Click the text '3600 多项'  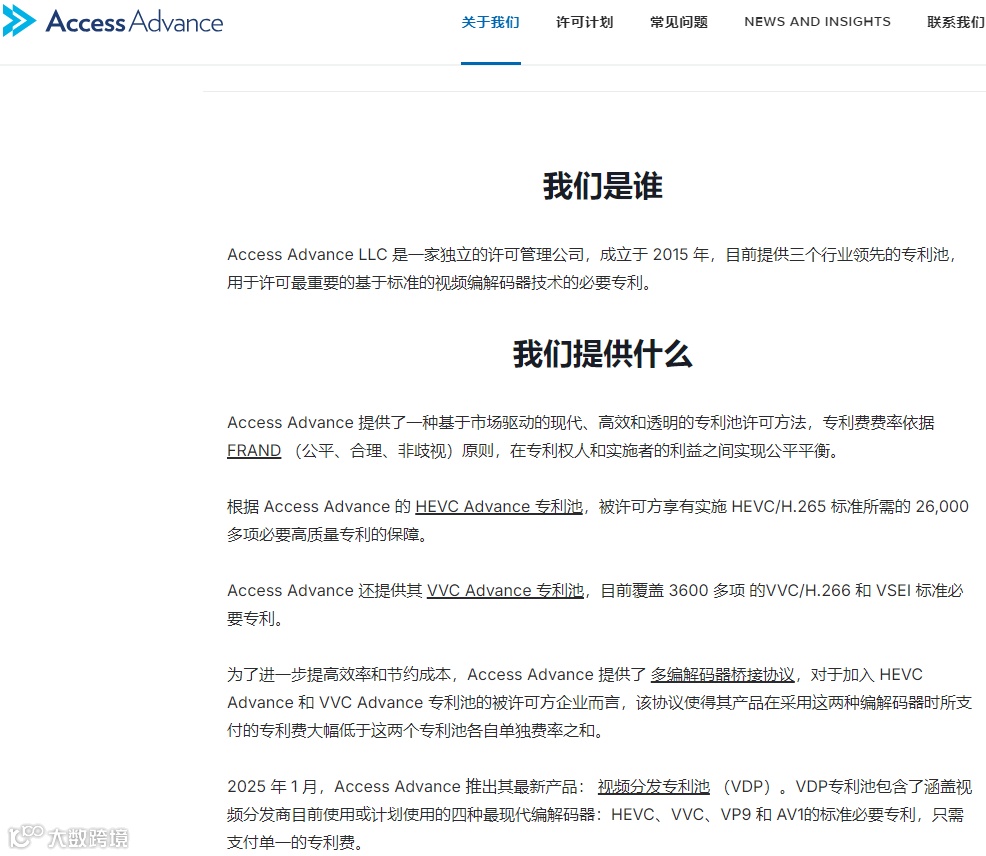[707, 591]
